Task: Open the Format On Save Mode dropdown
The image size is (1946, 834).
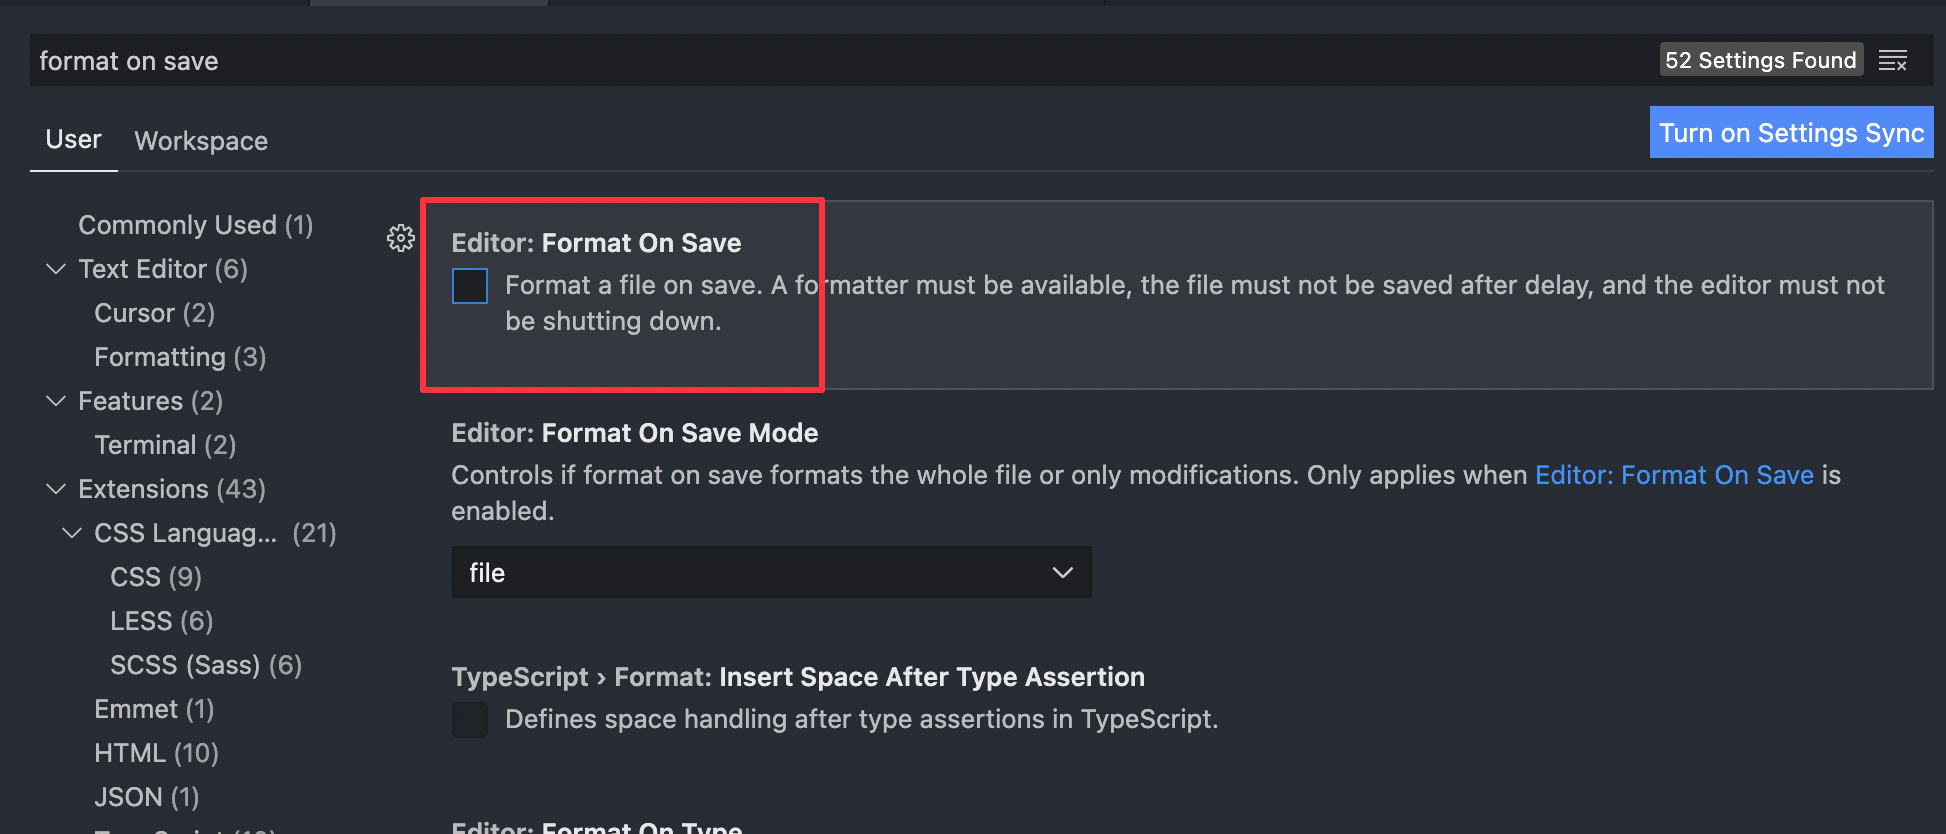Action: click(x=770, y=572)
